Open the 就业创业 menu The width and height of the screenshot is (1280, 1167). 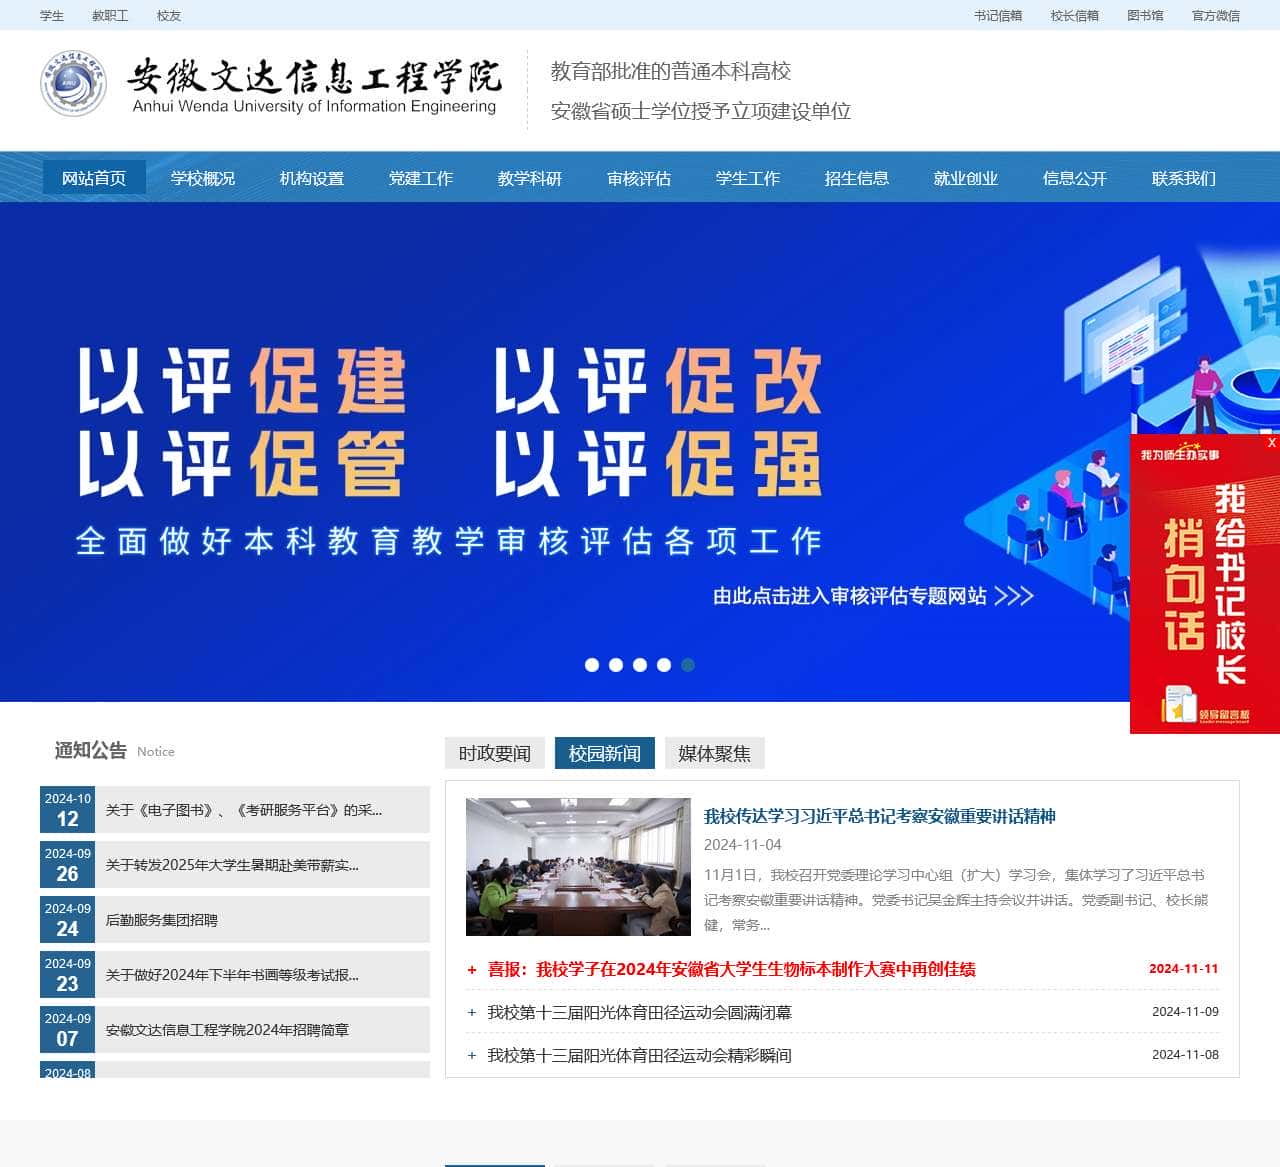966,178
